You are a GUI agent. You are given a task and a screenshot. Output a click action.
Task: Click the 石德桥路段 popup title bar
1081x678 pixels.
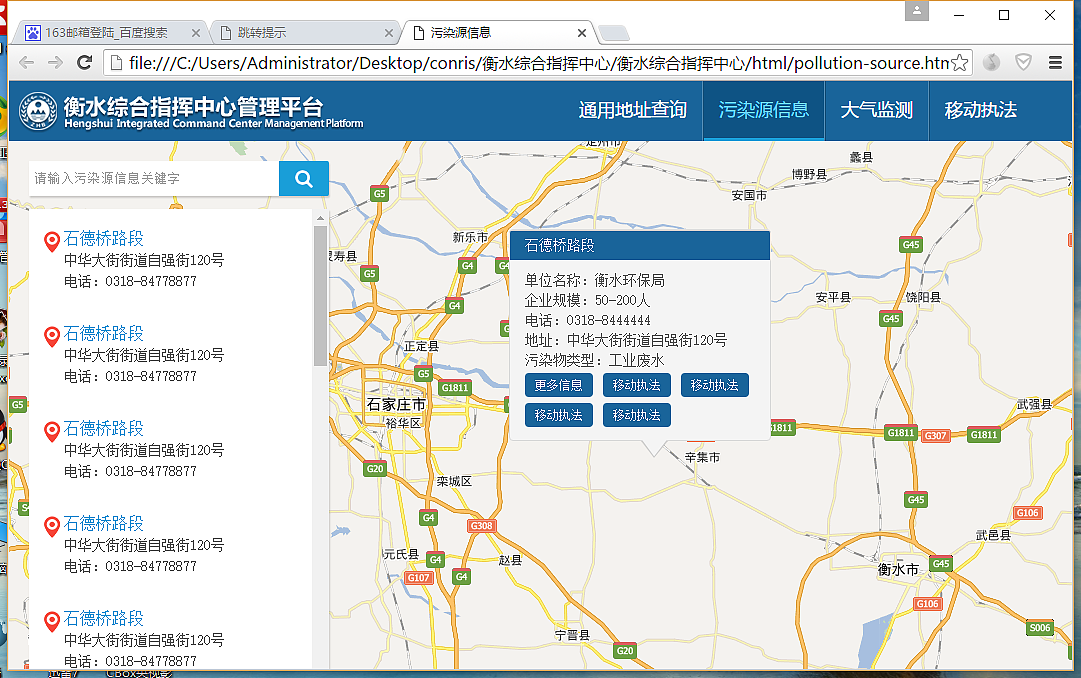click(x=640, y=246)
